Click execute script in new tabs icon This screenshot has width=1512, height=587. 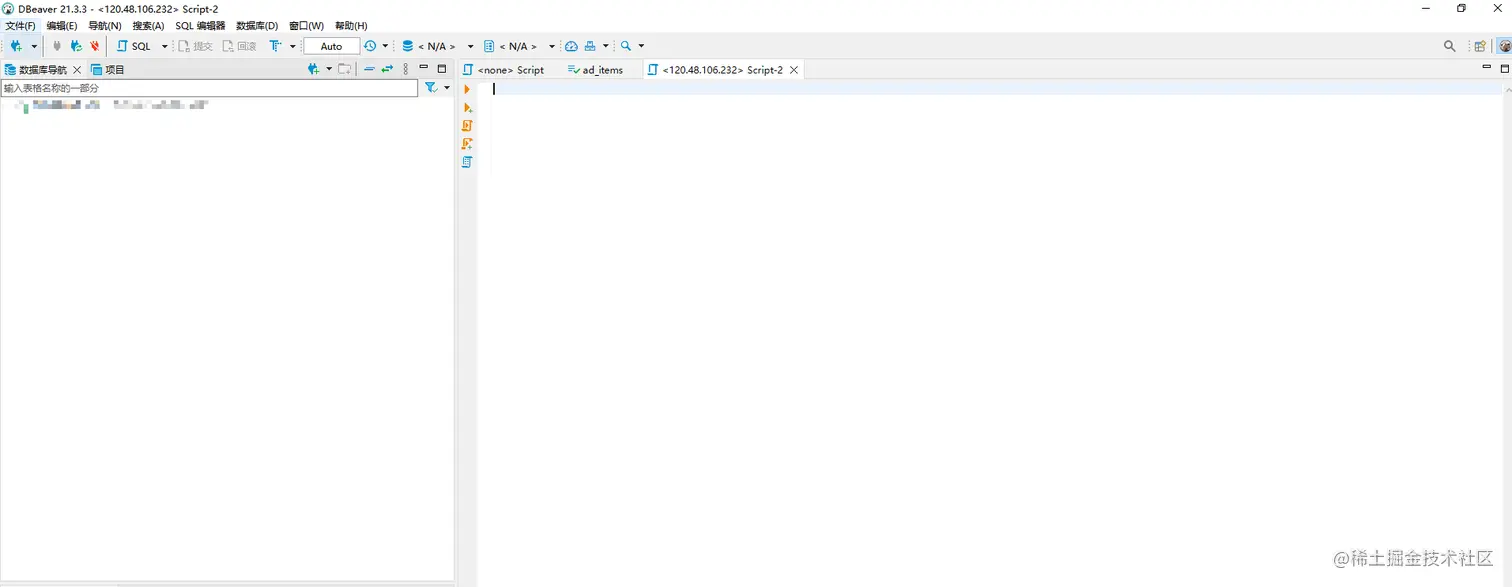(467, 144)
